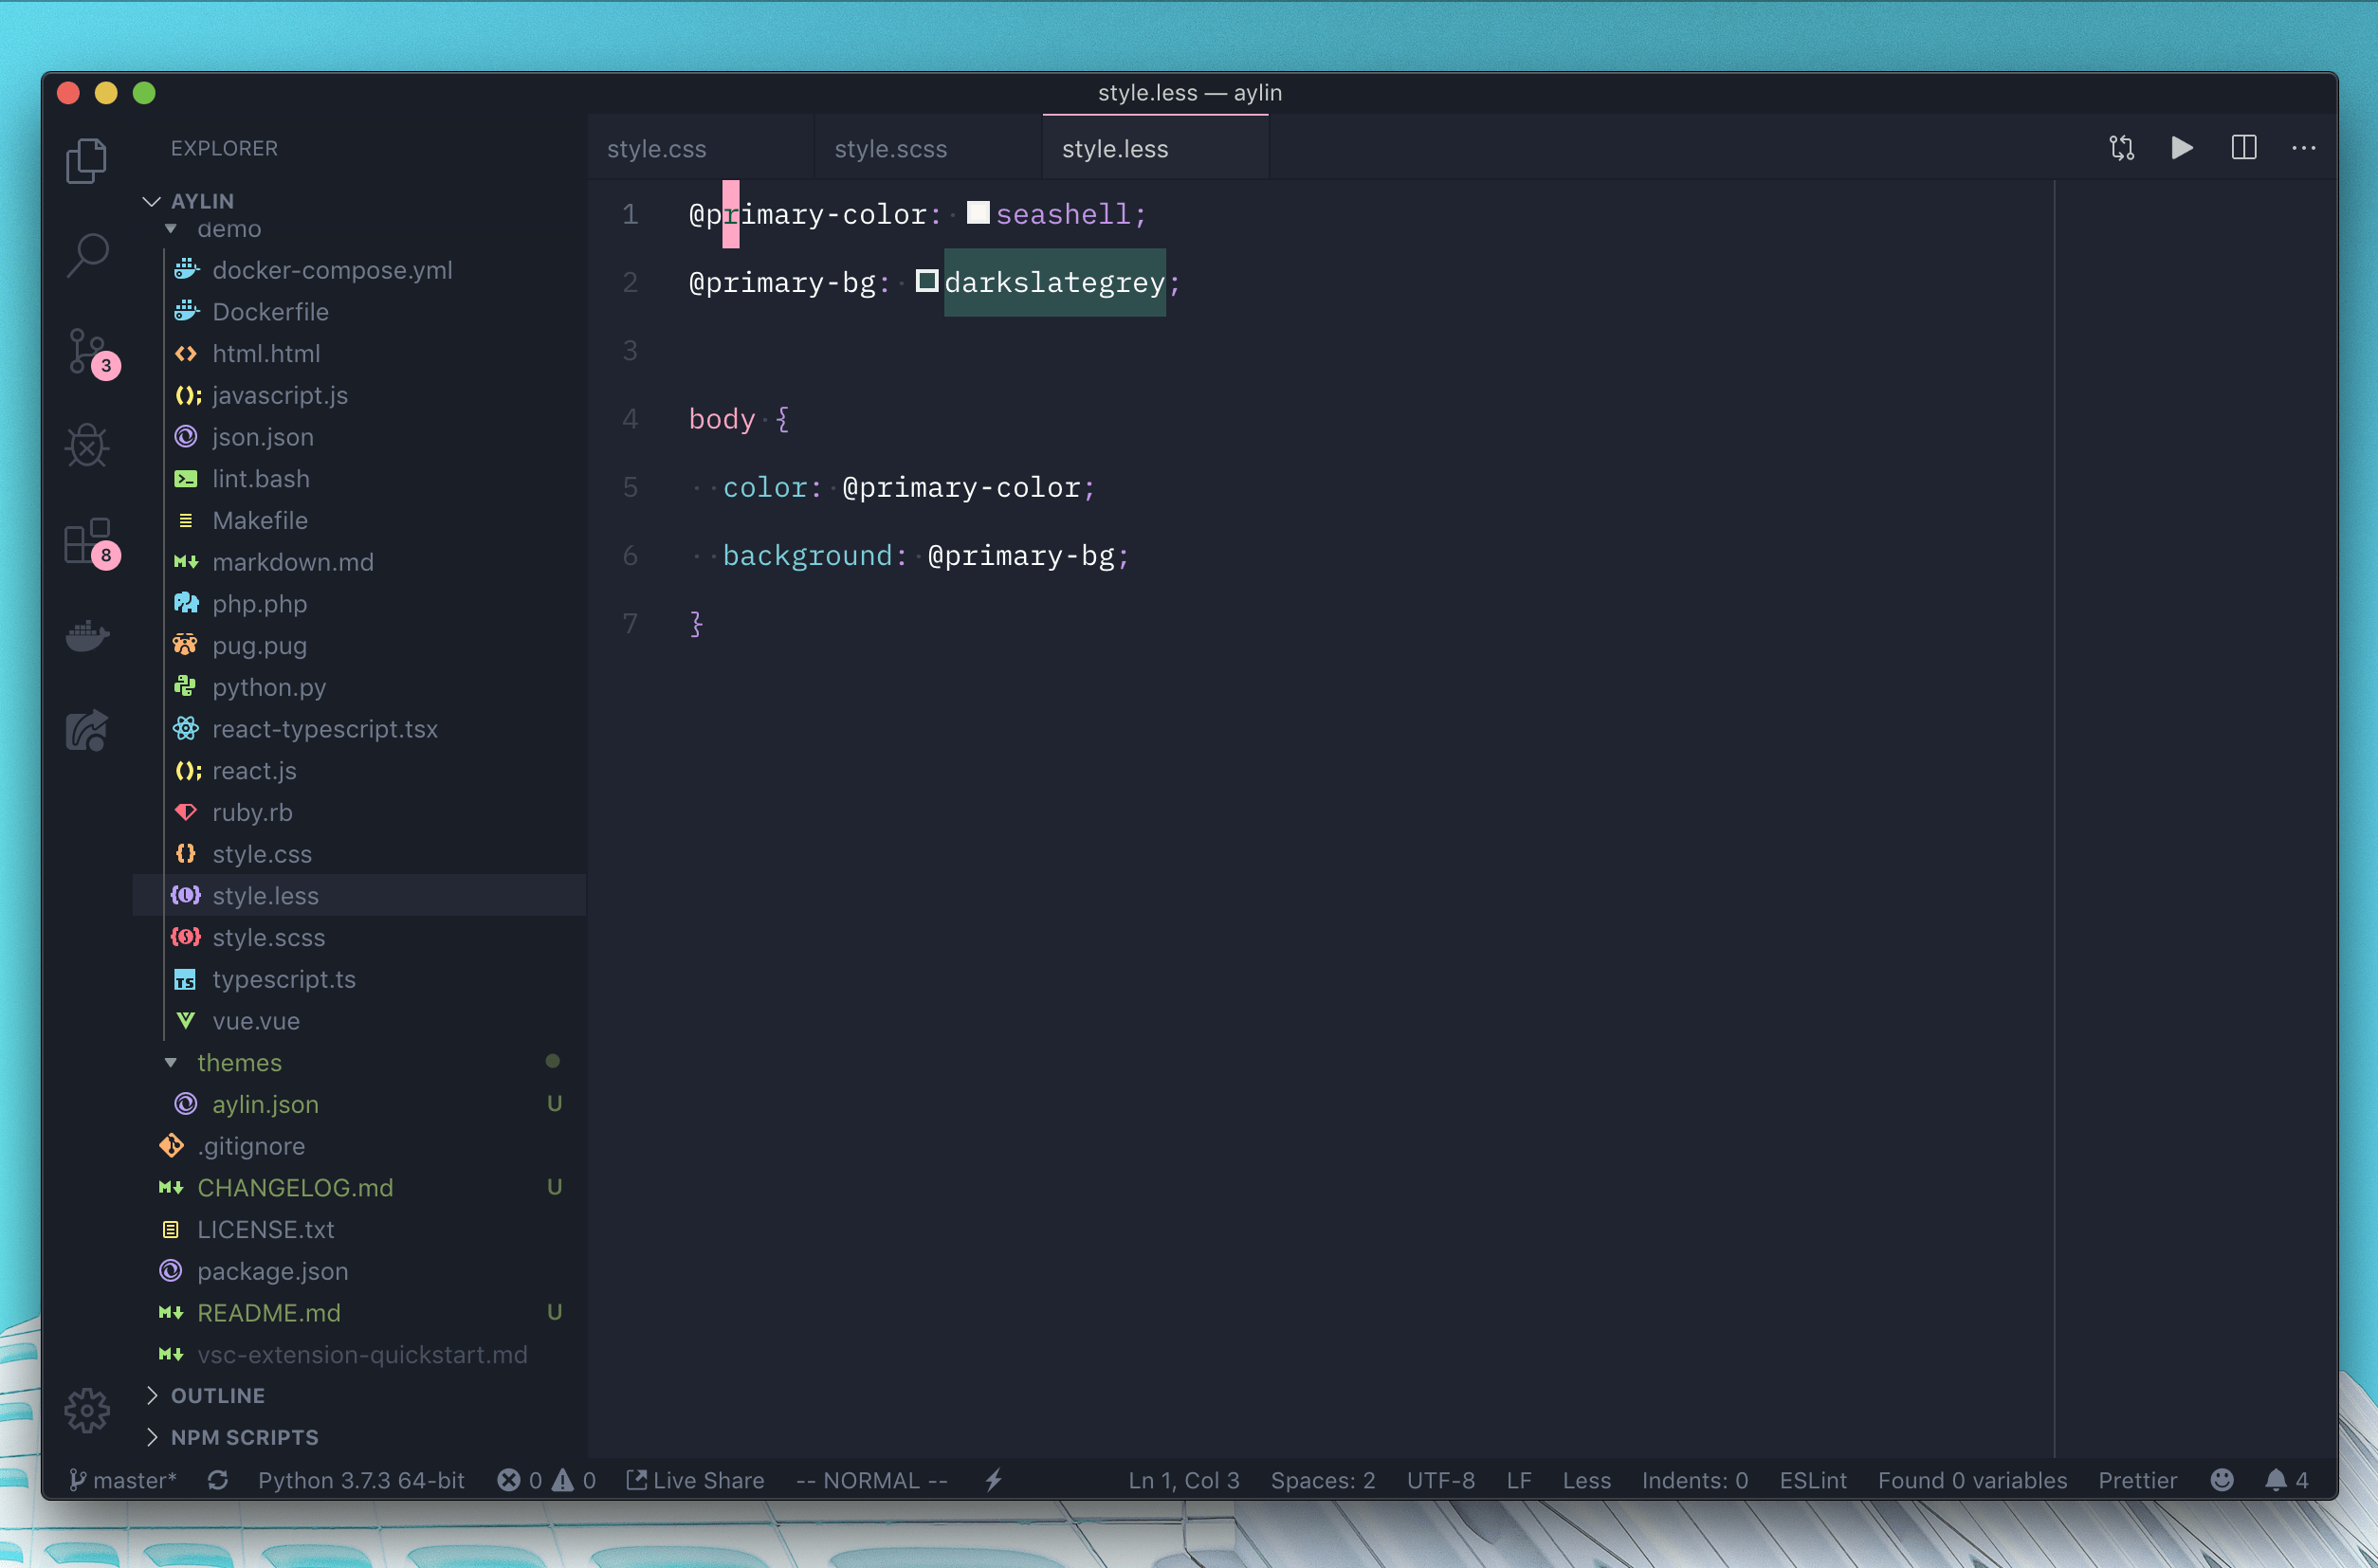Open the compare changes icon in toolbar

click(x=2121, y=148)
